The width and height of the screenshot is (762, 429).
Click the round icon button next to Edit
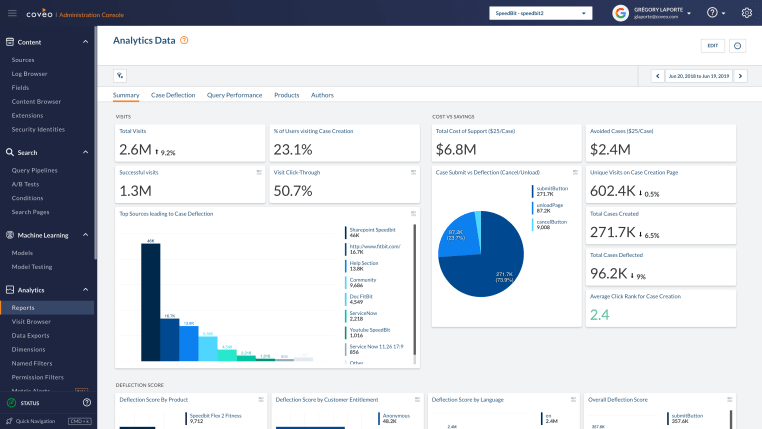click(x=738, y=45)
